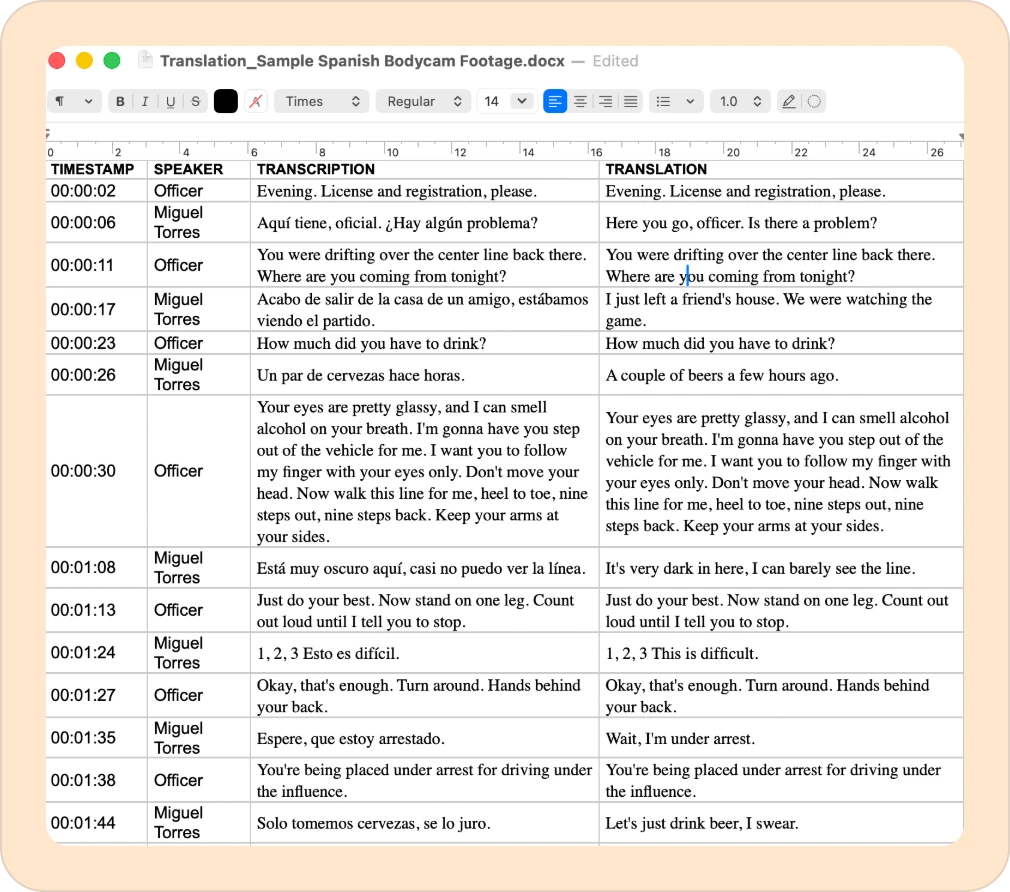This screenshot has width=1010, height=892.
Task: Open the Regular typeface dropdown
Action: coord(423,101)
